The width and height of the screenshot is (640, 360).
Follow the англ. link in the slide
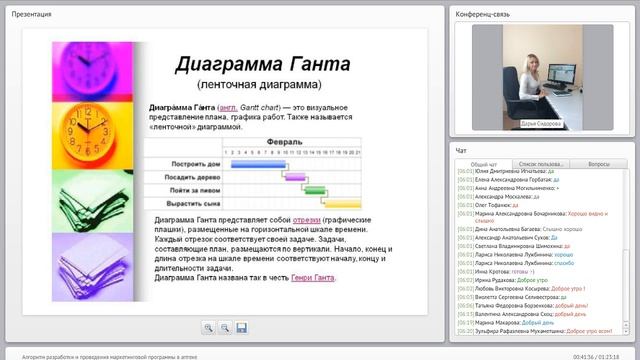click(228, 108)
